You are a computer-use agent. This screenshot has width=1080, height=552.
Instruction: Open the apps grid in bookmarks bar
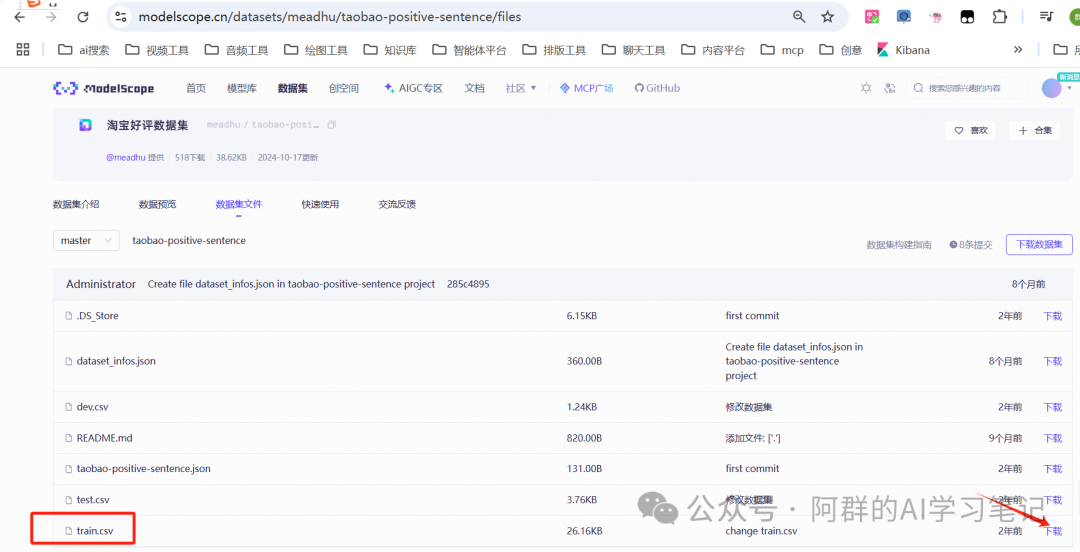[23, 50]
